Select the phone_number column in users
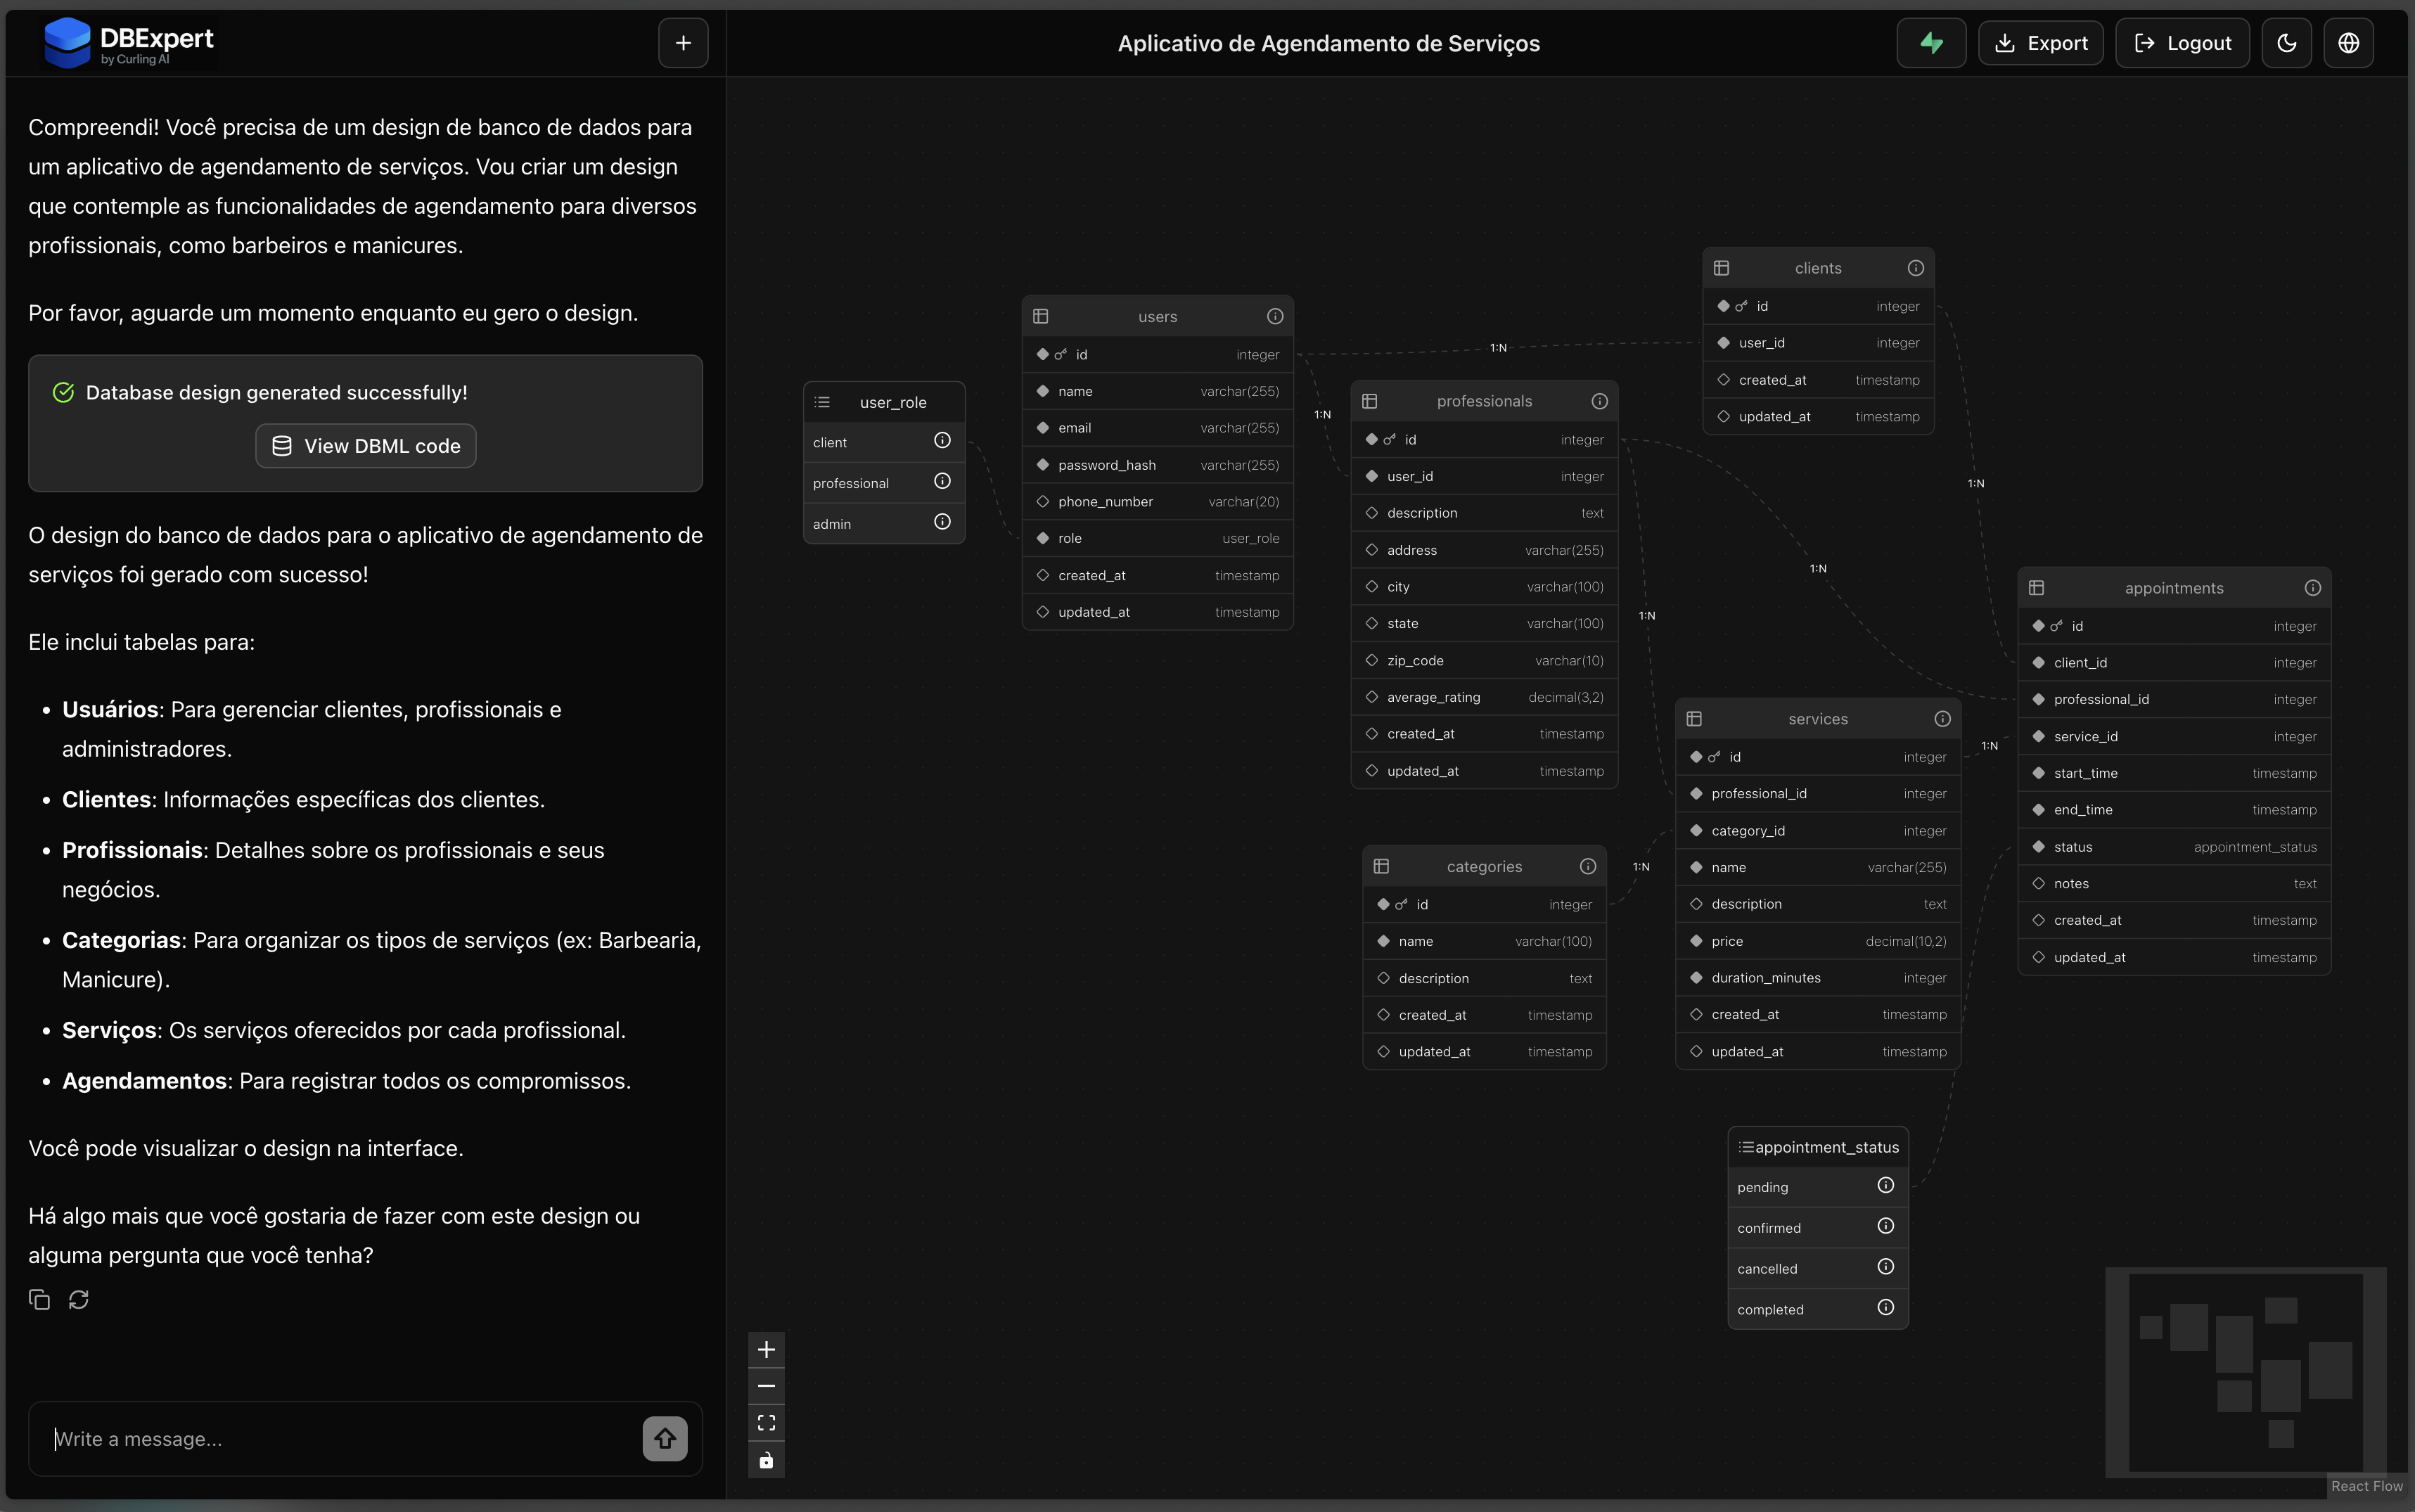This screenshot has width=2415, height=1512. tap(1157, 502)
